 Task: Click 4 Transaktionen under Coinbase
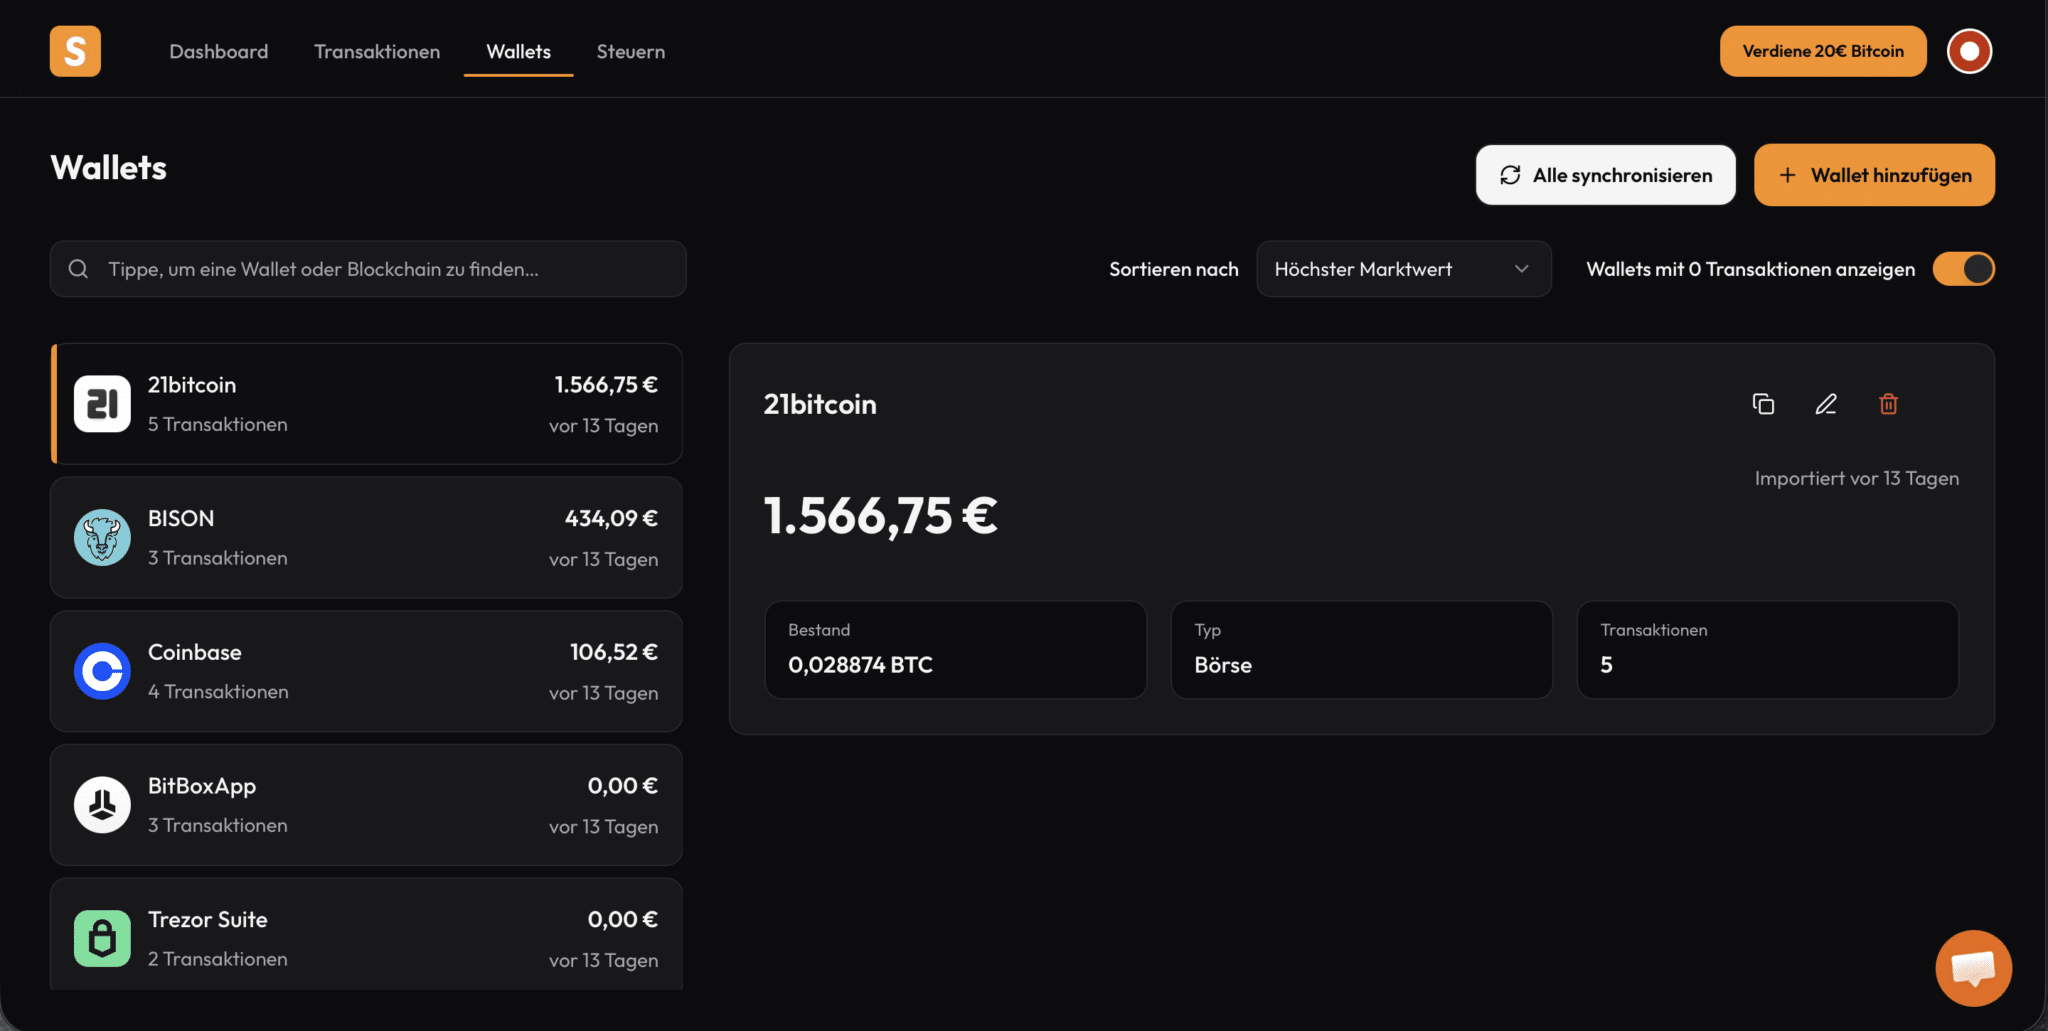tap(218, 692)
